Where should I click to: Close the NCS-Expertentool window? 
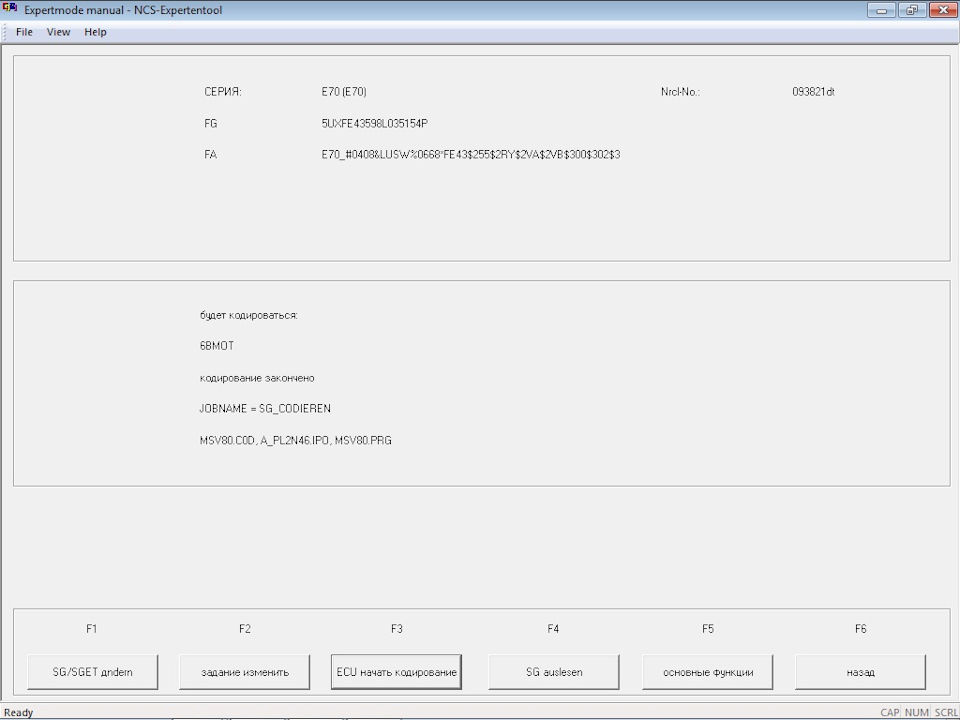point(943,10)
